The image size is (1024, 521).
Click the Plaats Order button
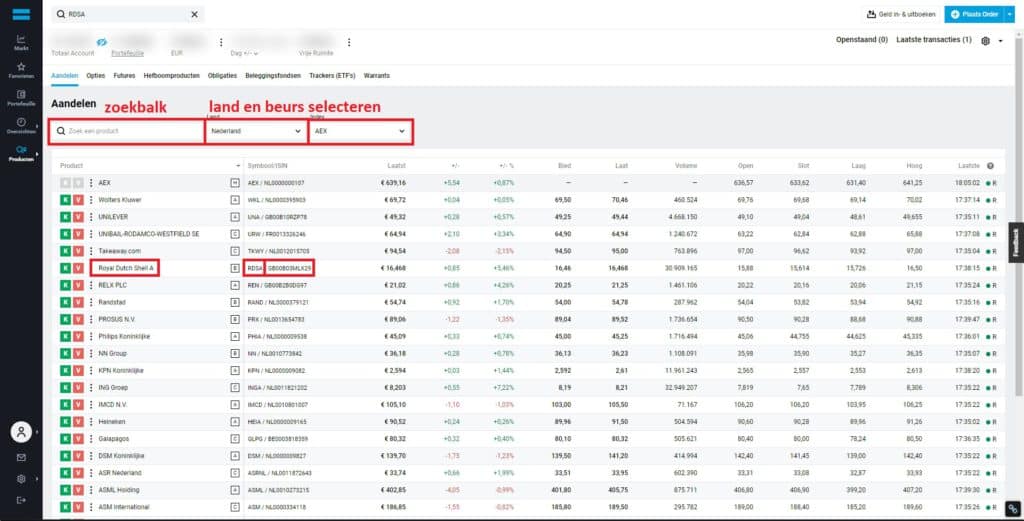974,14
